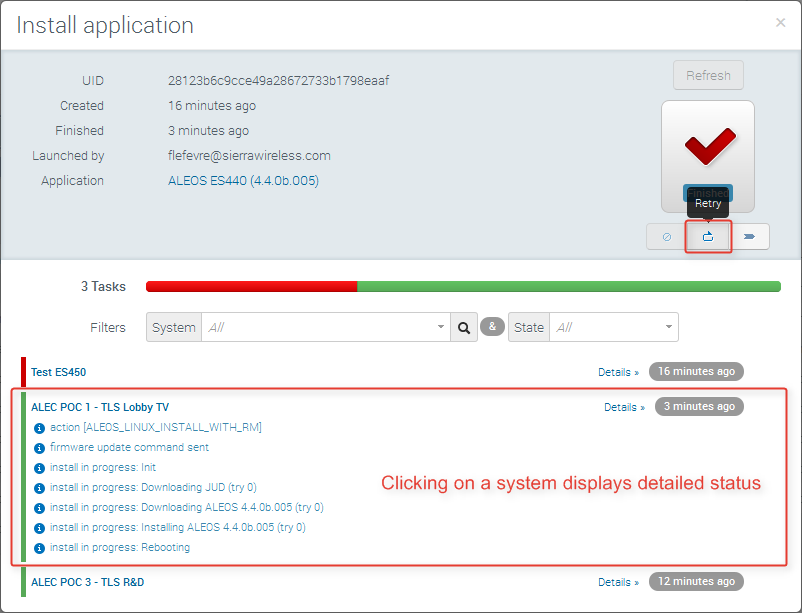This screenshot has width=802, height=613.
Task: Click the red failed portion of progress bar
Action: (x=250, y=287)
